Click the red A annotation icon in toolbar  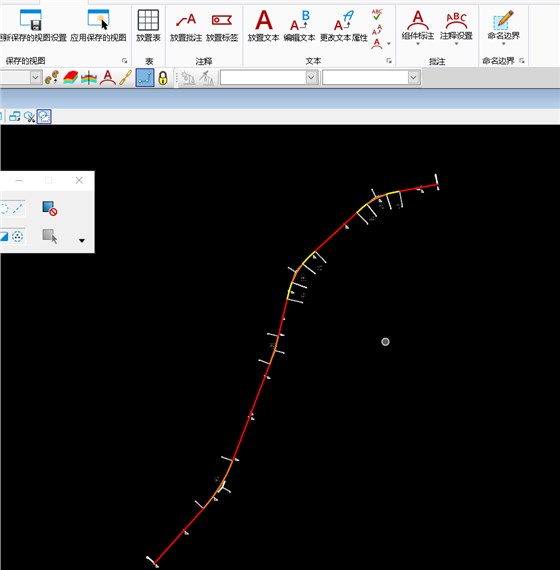tap(108, 77)
